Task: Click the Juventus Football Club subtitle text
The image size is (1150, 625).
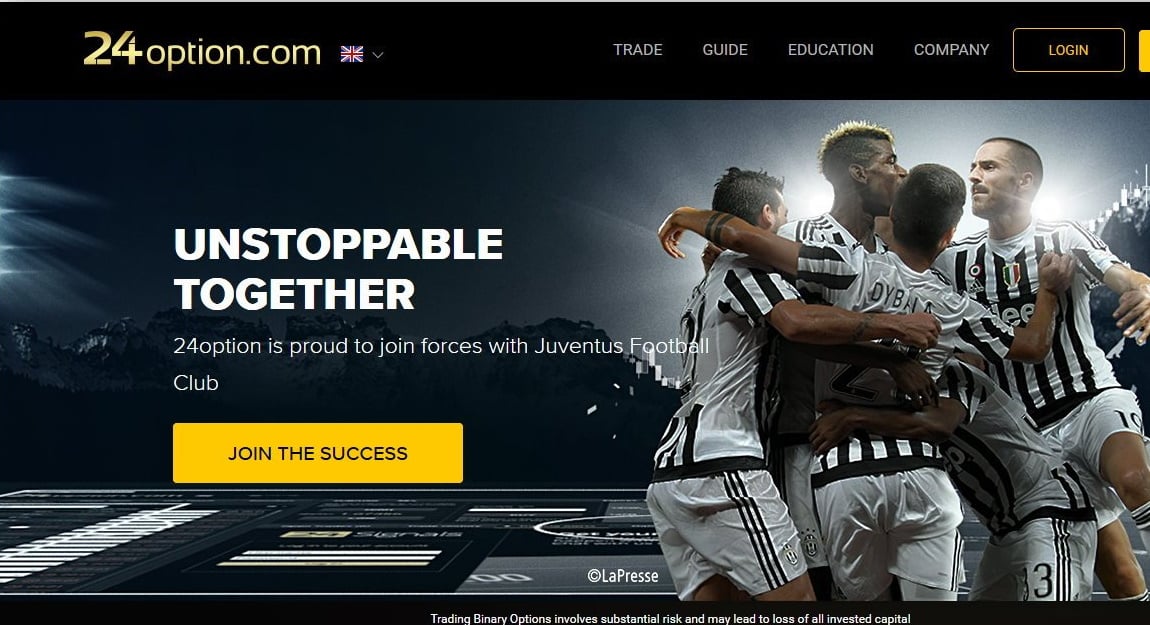Action: (441, 364)
